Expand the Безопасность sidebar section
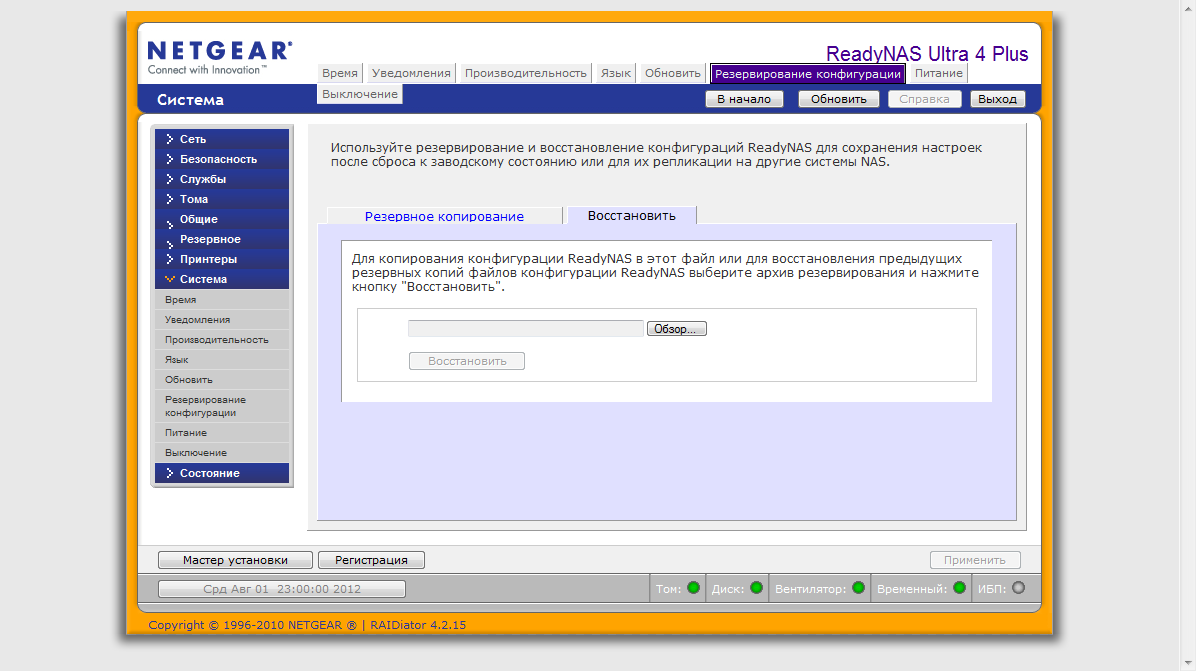The height and width of the screenshot is (671, 1196). [x=222, y=159]
